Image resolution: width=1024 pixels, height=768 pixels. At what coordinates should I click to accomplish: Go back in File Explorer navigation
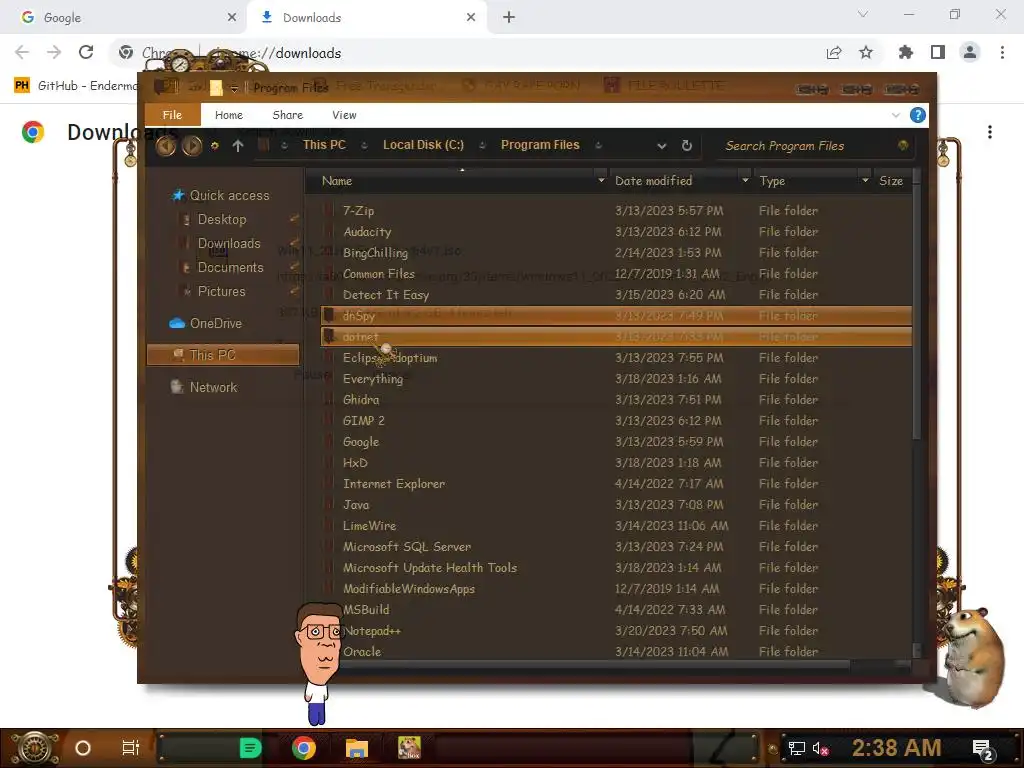[165, 146]
